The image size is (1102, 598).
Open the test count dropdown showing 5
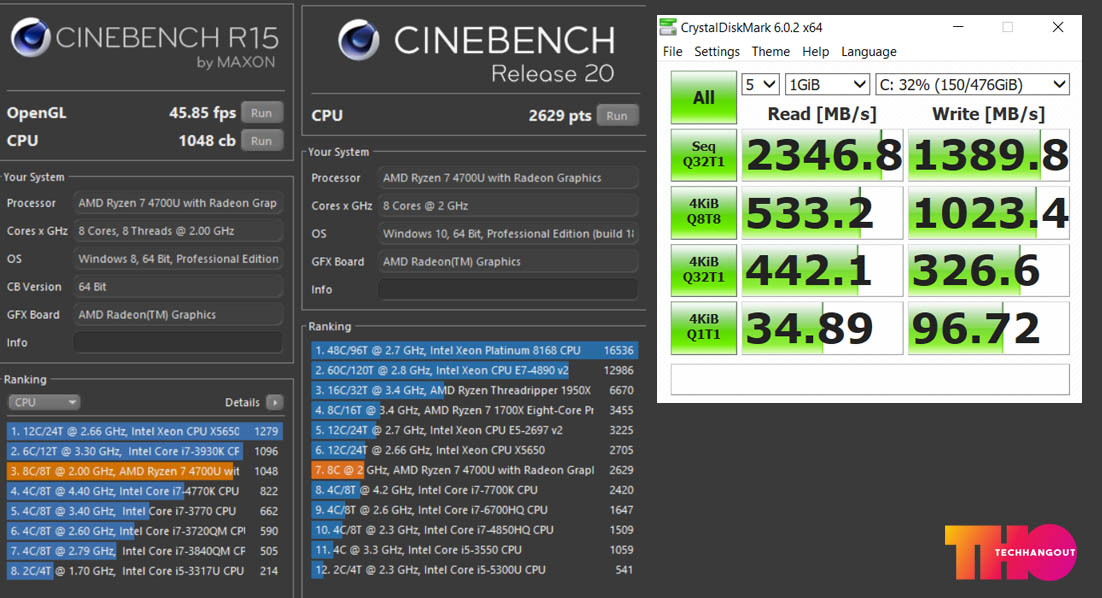point(760,85)
